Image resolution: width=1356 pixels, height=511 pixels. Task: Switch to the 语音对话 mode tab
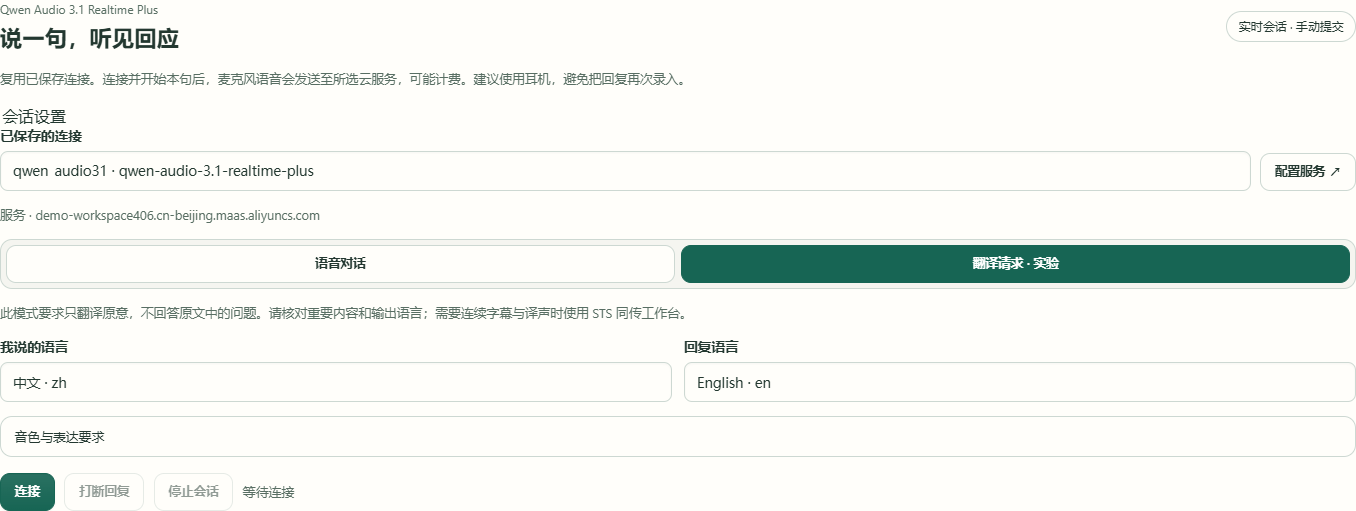340,264
